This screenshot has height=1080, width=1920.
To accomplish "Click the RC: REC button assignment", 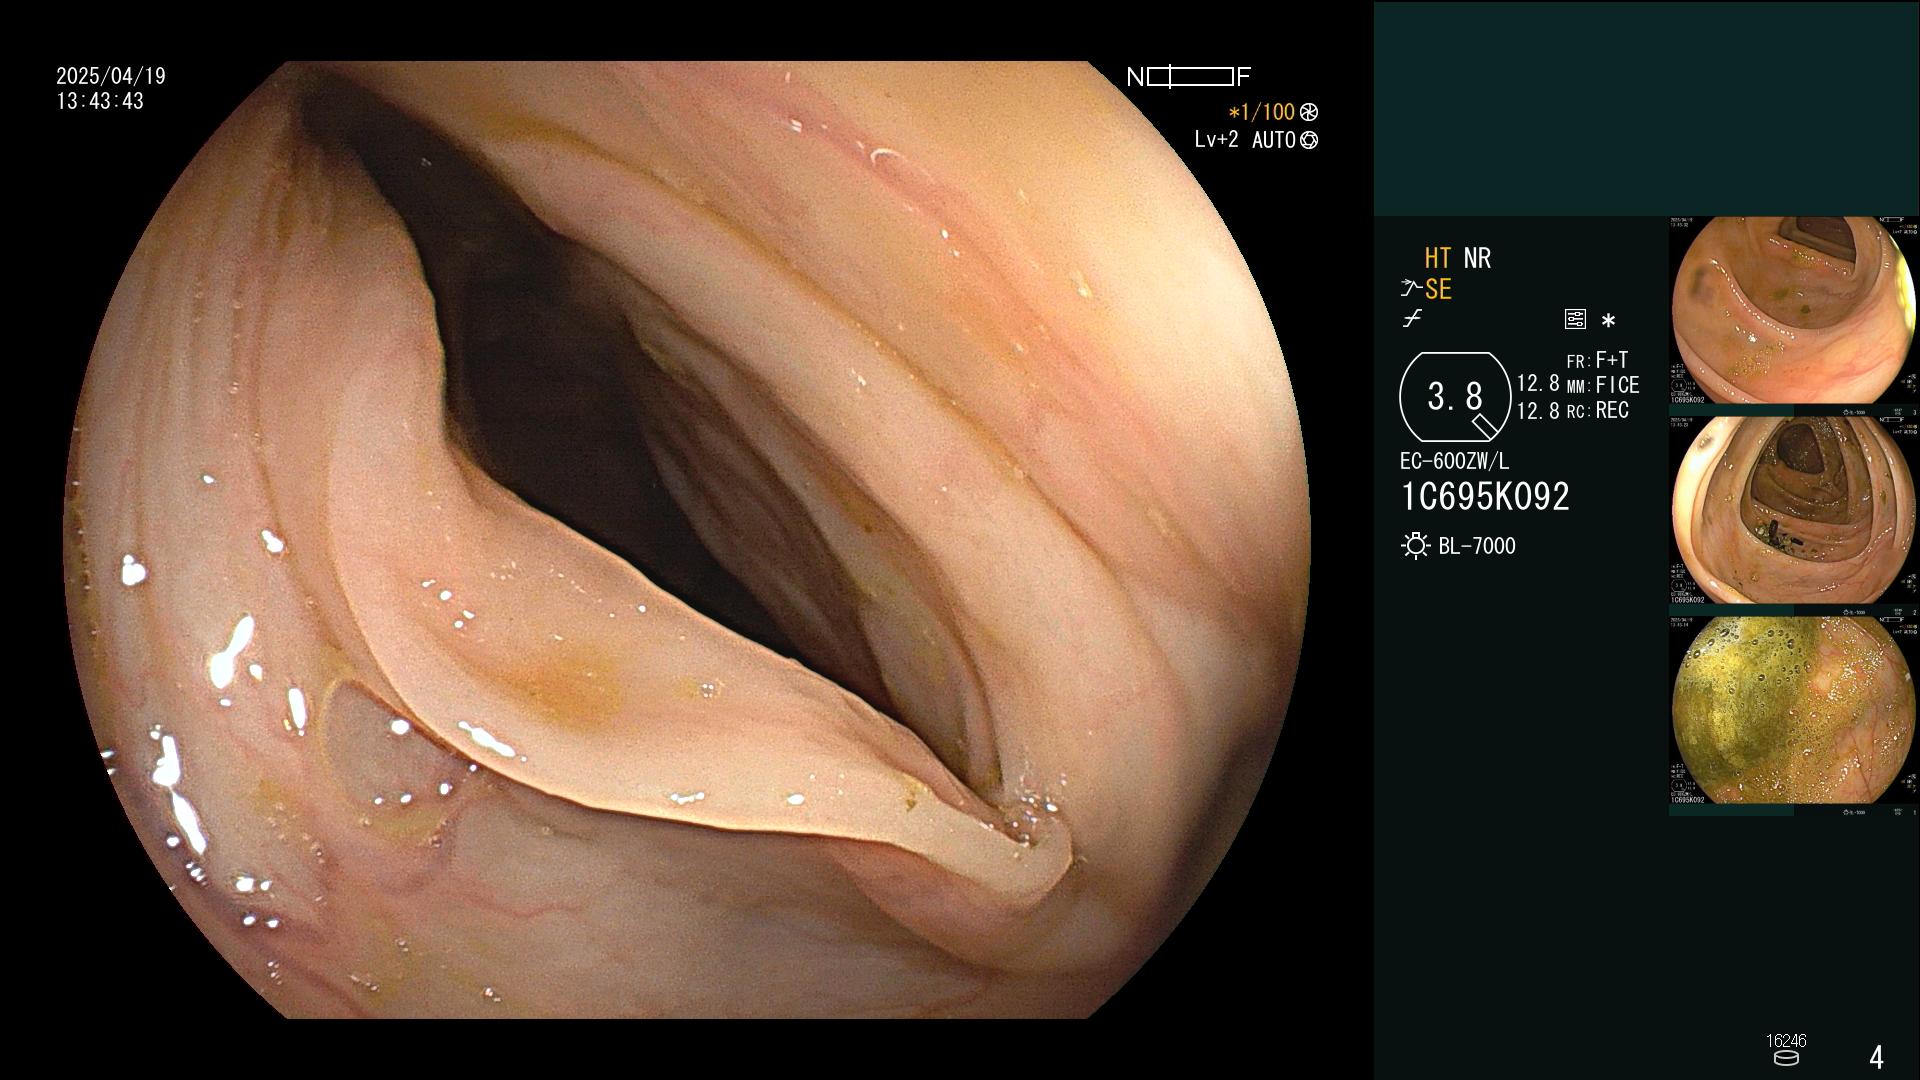I will pos(1597,410).
